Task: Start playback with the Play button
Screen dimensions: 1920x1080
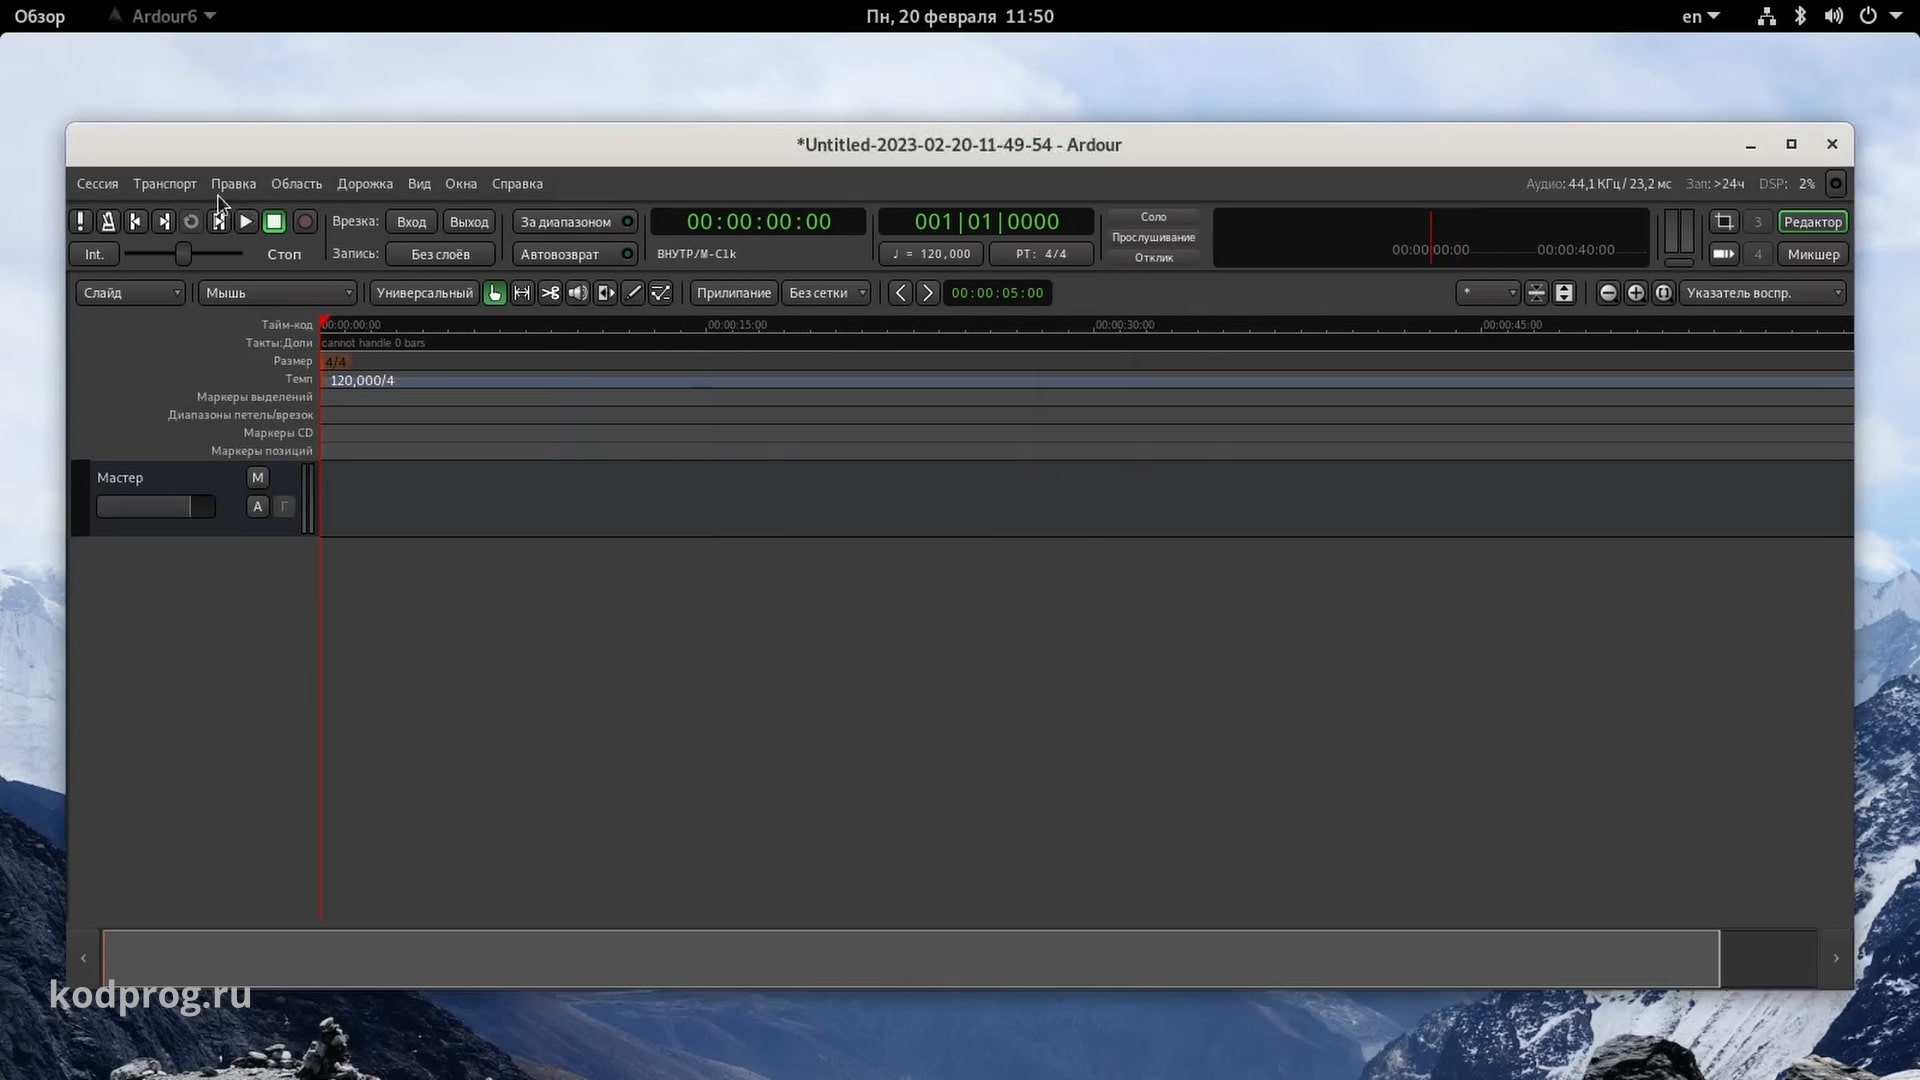Action: pyautogui.click(x=246, y=222)
